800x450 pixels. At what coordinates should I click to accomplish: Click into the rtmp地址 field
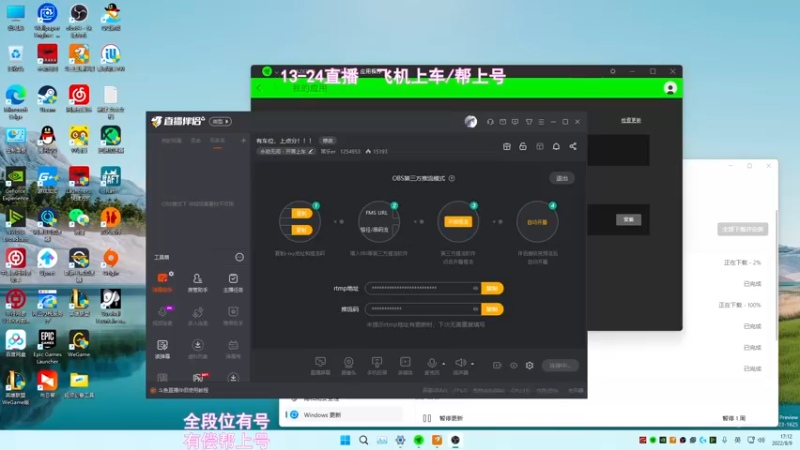pos(423,288)
